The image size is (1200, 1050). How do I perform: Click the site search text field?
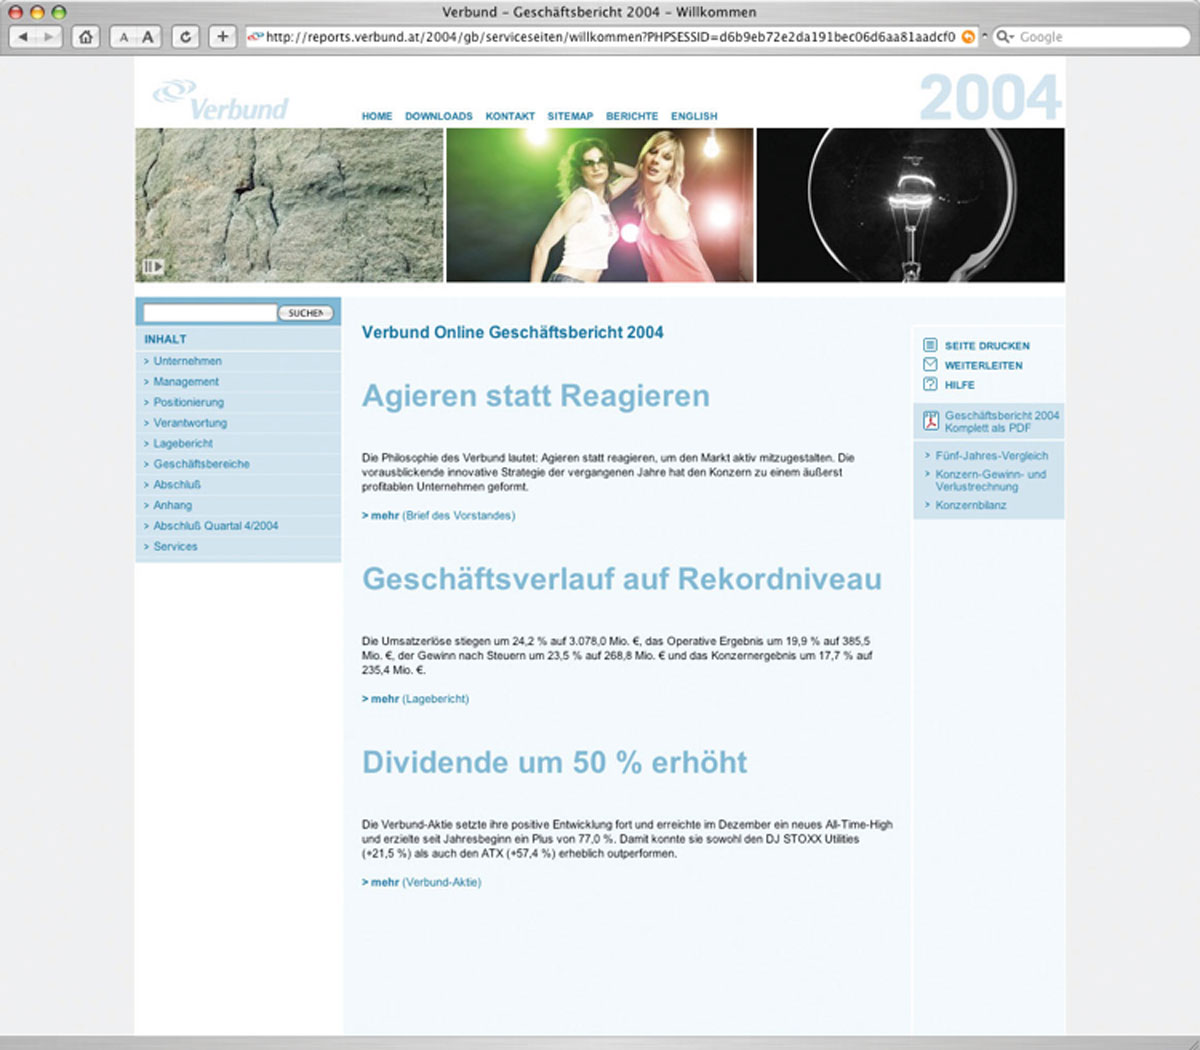(x=210, y=313)
